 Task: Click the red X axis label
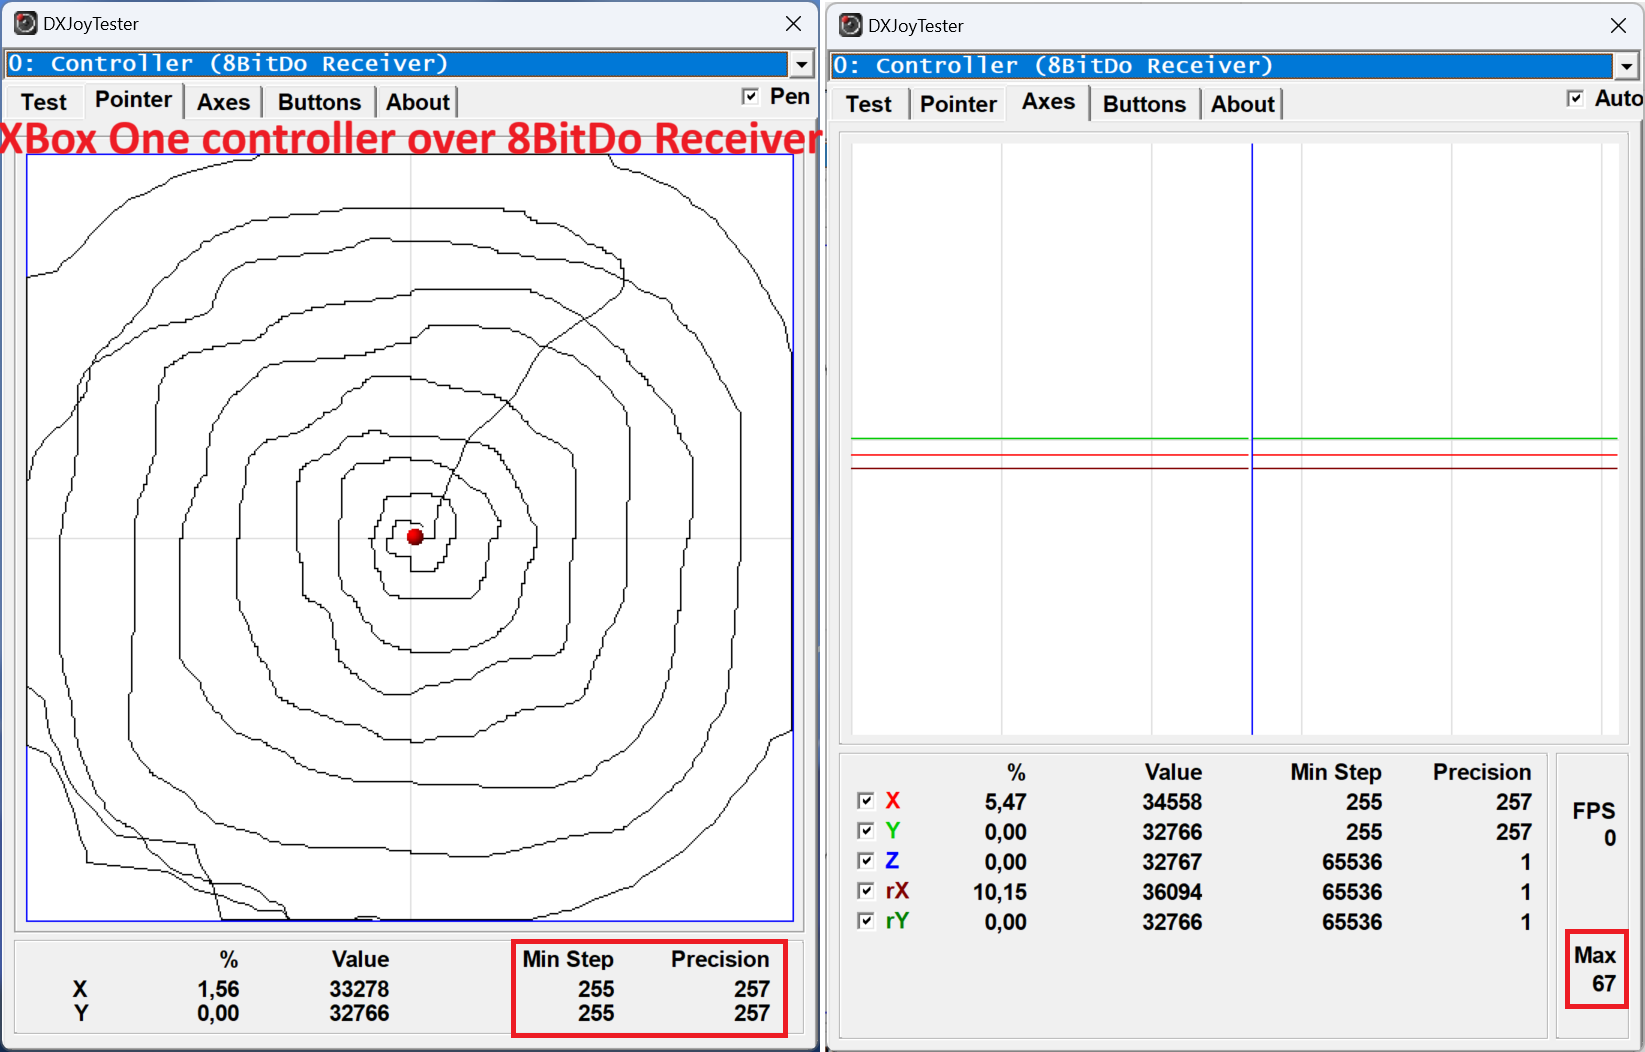893,800
